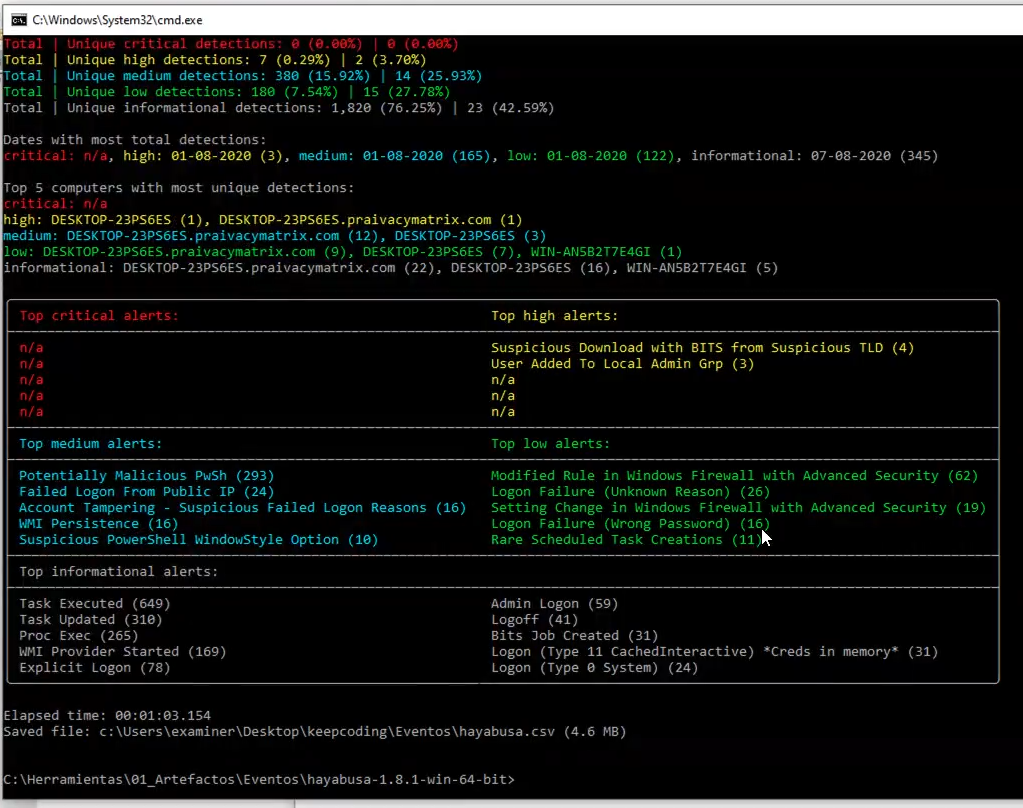Click 'Bits Job Created (31)' entry
This screenshot has width=1023, height=808.
[575, 636]
